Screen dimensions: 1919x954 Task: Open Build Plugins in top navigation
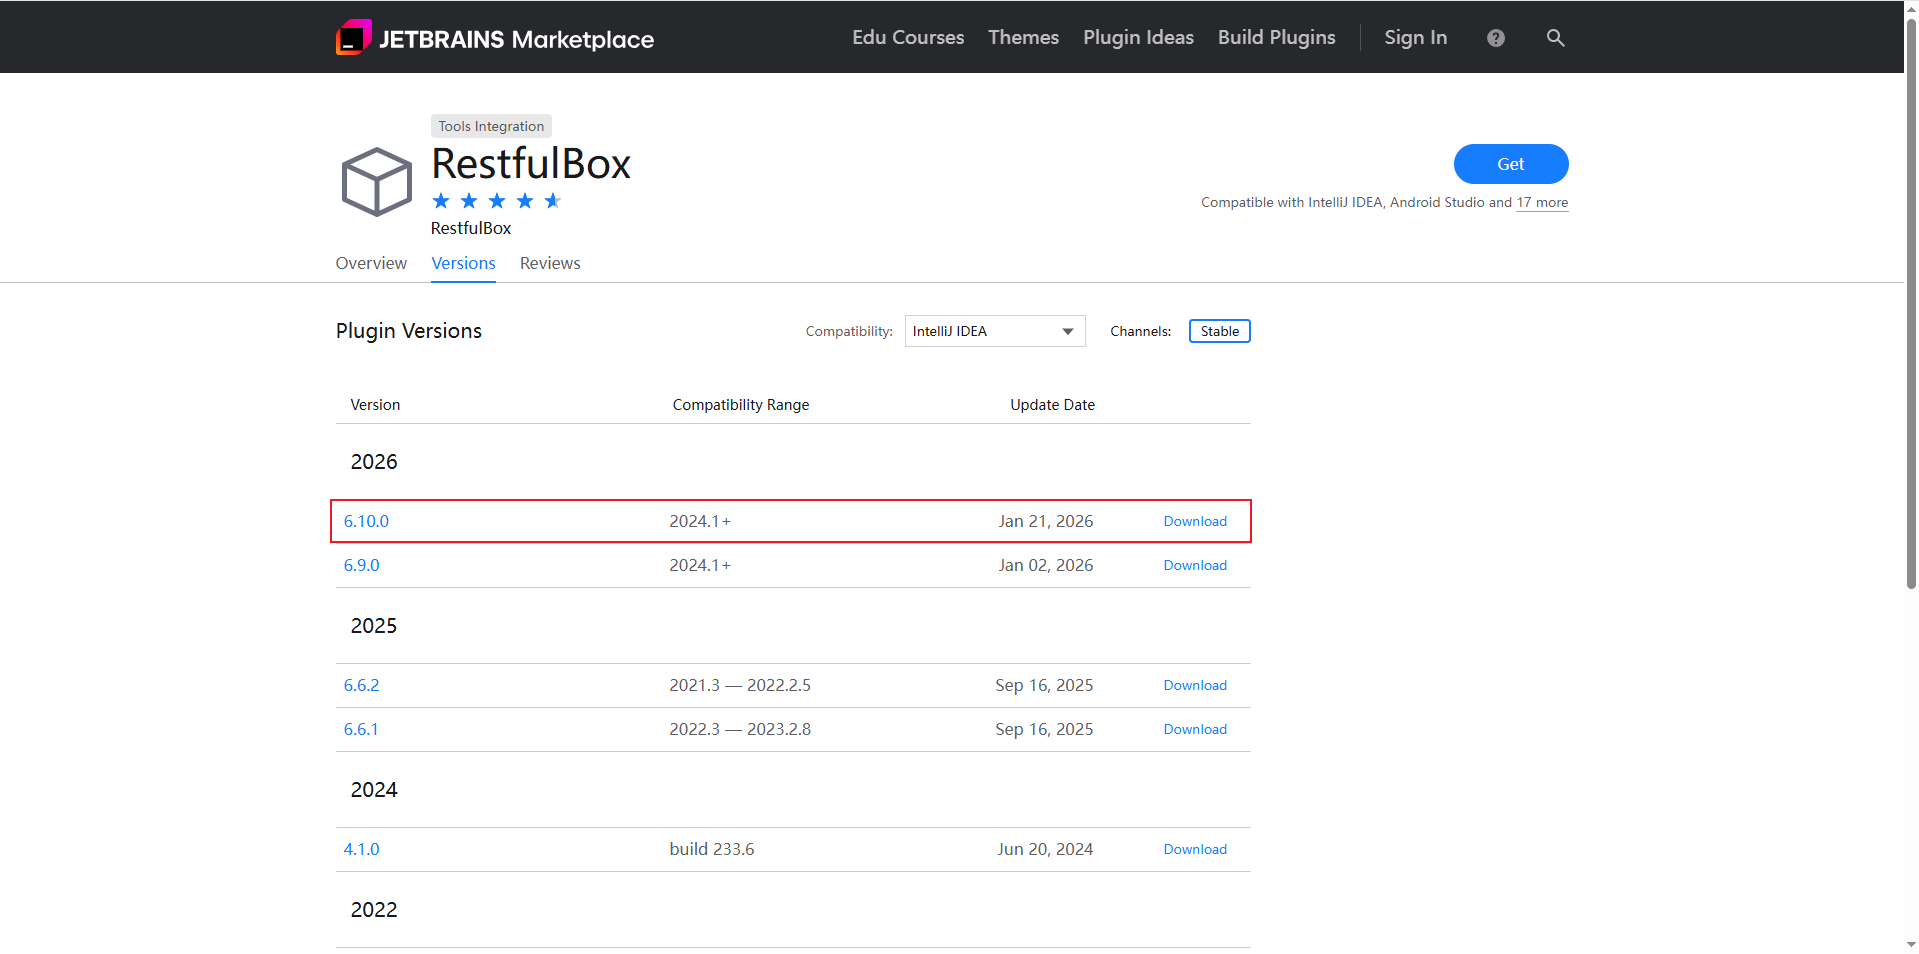pos(1276,37)
